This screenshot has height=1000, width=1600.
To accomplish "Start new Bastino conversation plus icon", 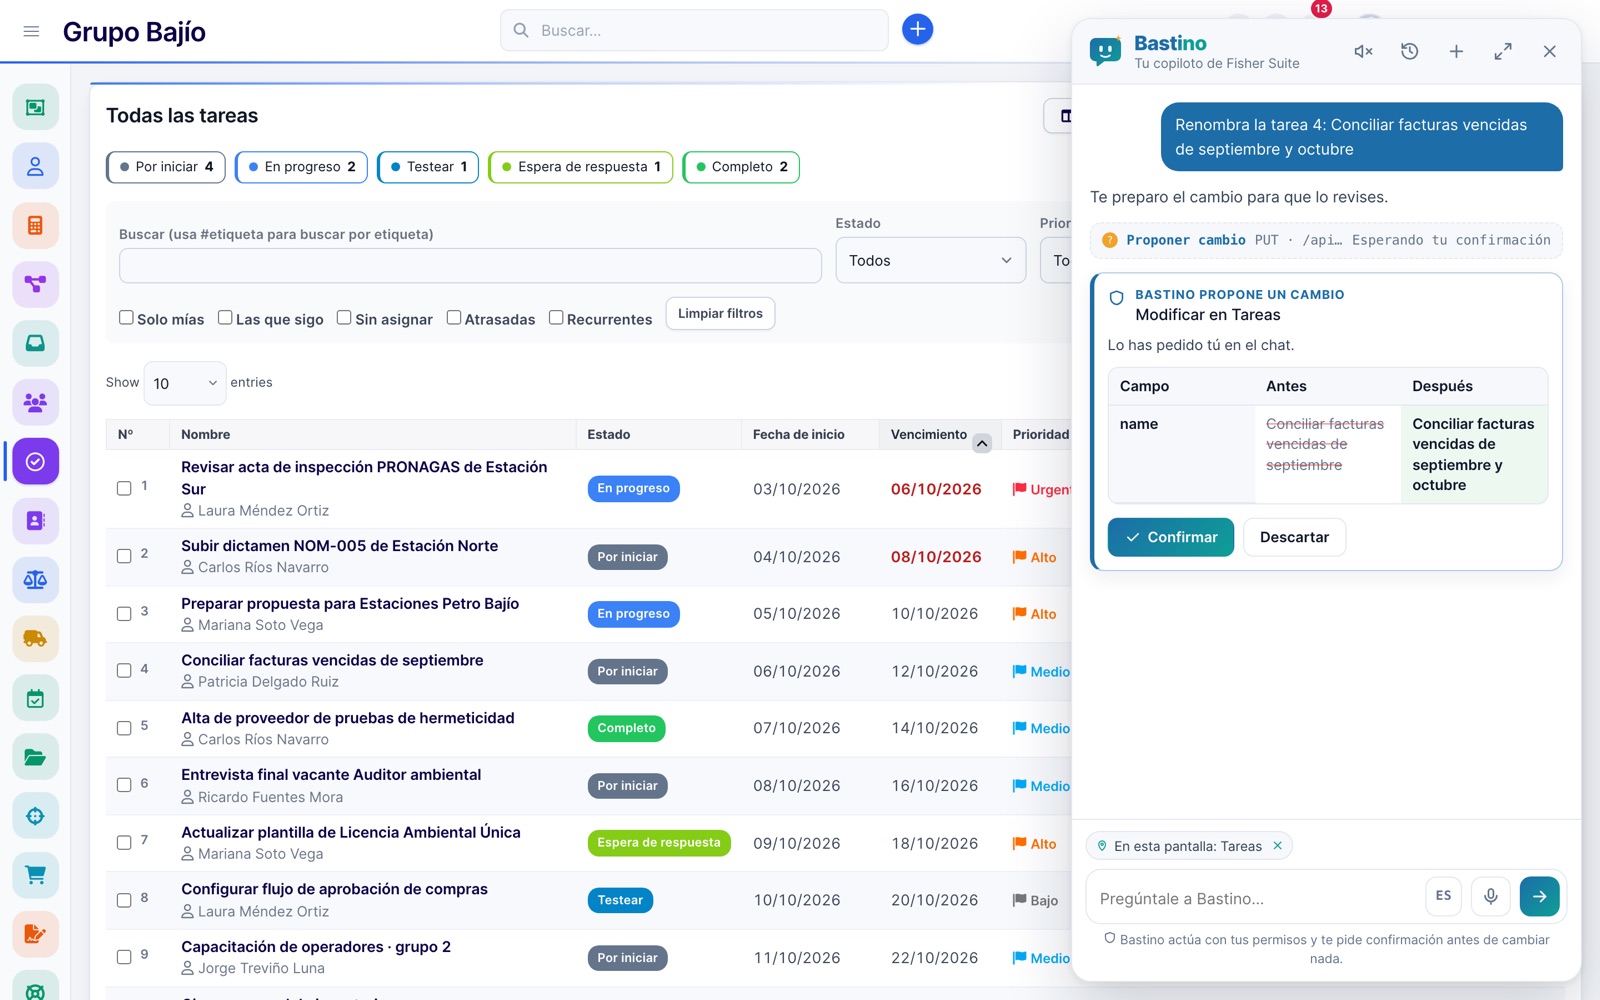I will point(1456,51).
